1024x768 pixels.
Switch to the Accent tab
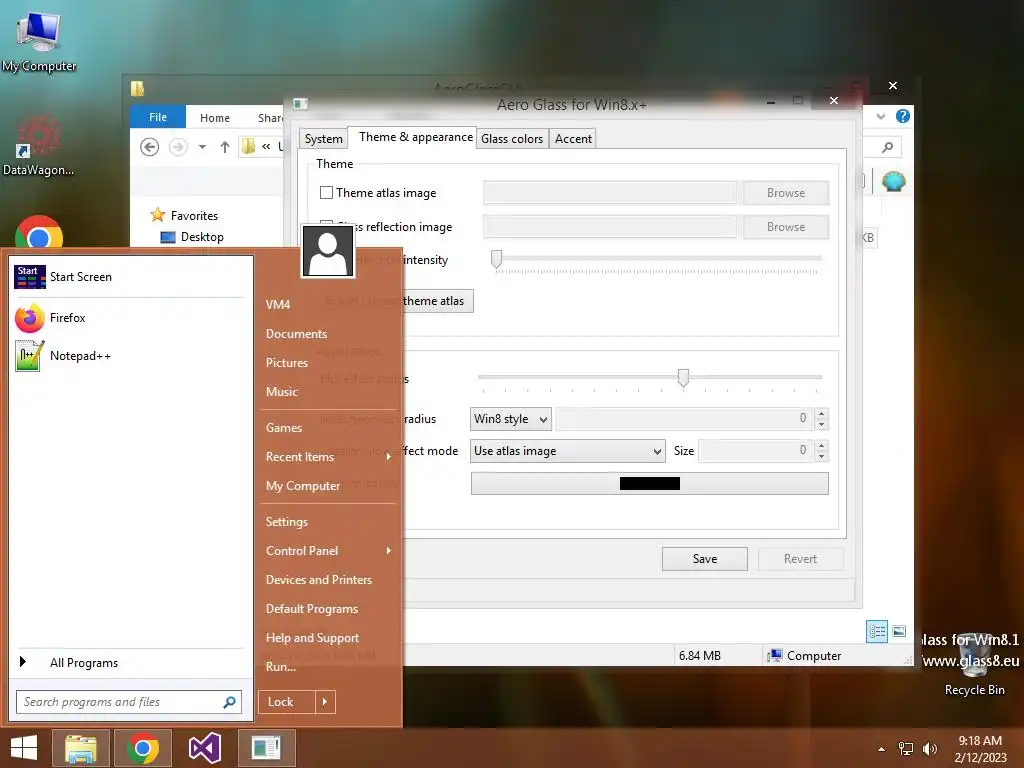click(x=573, y=138)
